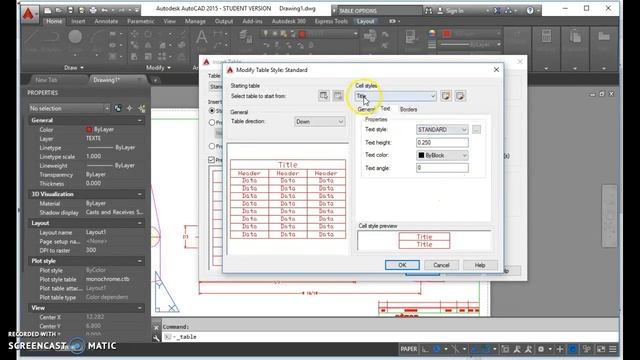Click the remove starting table icon
Viewport: 640px width, 360px height.
[x=338, y=96]
